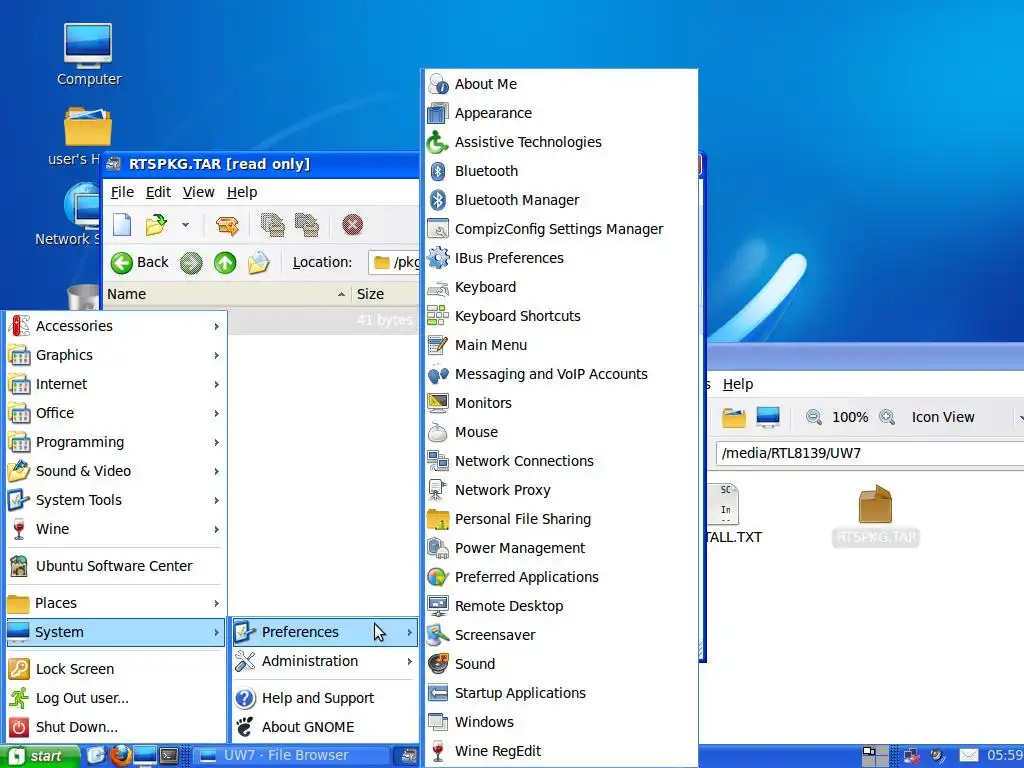Open Network Connections

[x=561, y=461]
